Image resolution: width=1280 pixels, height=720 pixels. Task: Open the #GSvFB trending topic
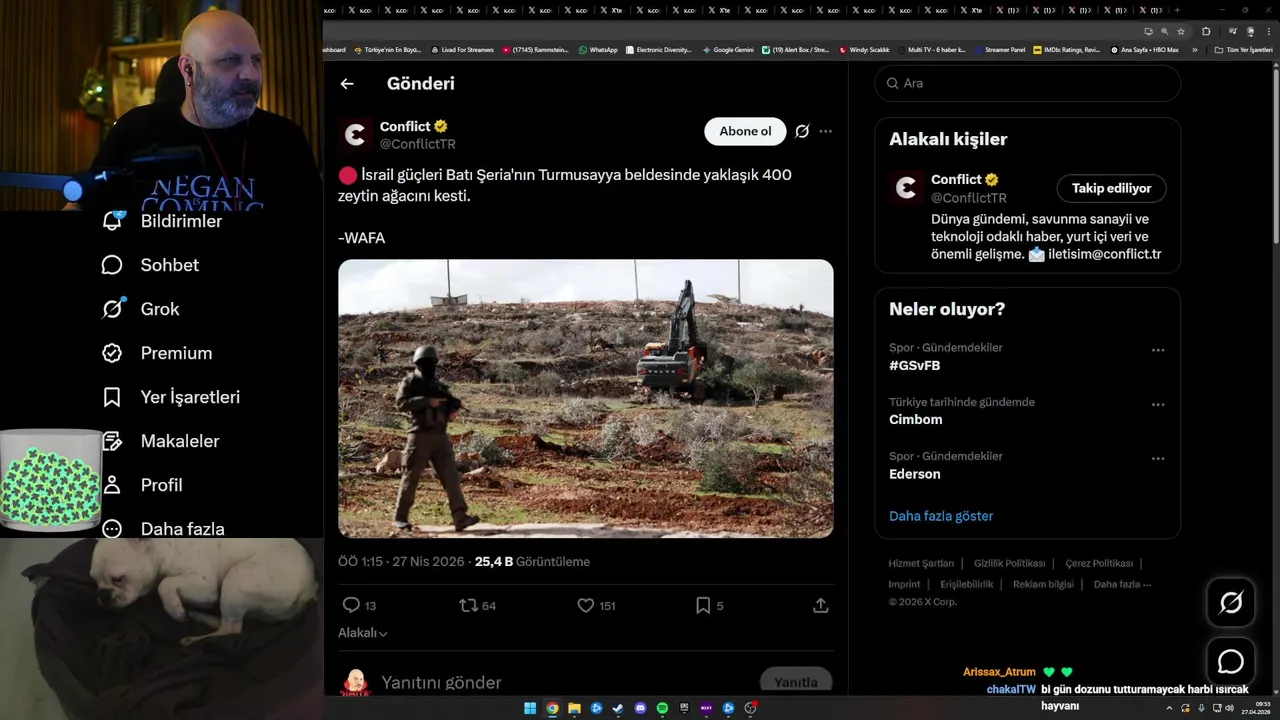coord(915,366)
